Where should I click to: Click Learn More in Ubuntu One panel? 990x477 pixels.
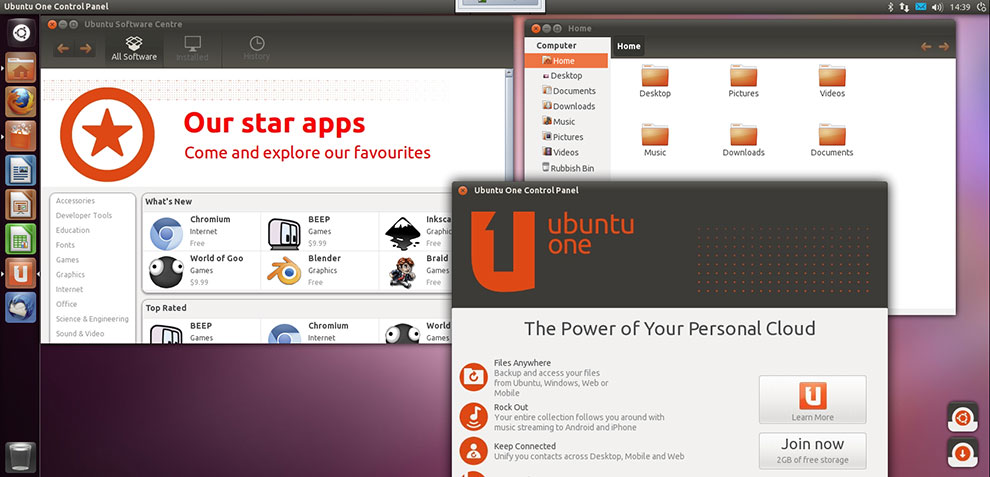click(813, 400)
